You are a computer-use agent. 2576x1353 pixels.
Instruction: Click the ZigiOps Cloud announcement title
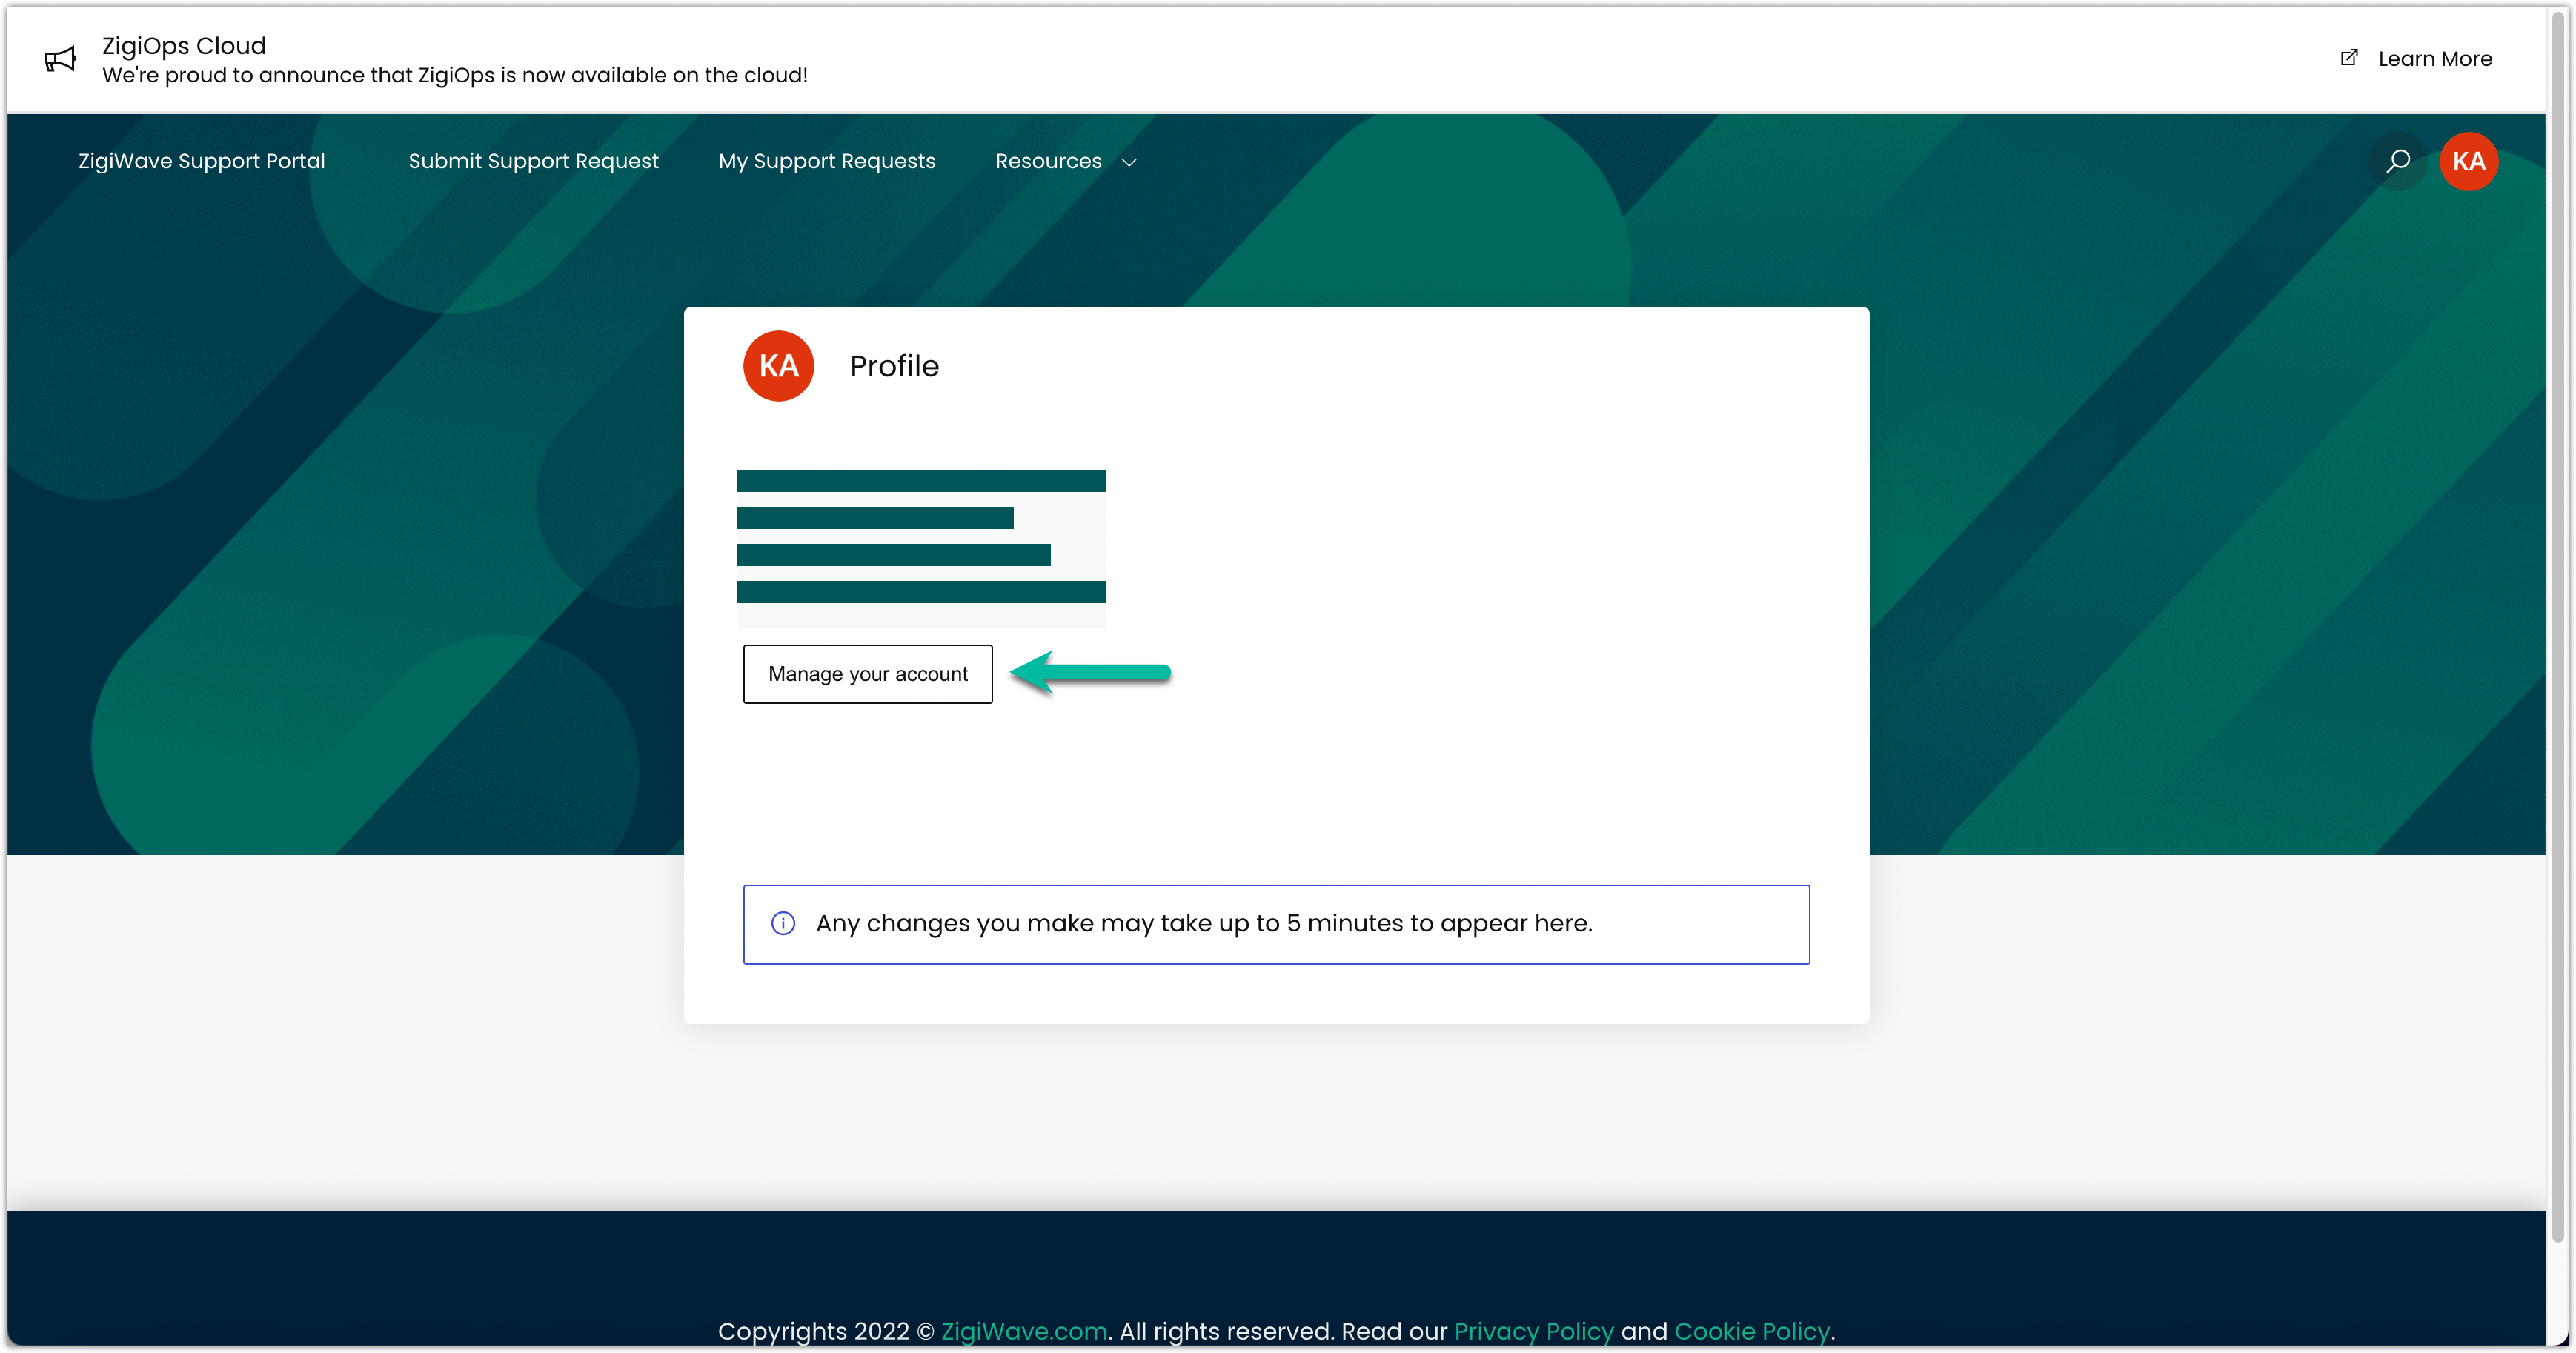(x=184, y=46)
